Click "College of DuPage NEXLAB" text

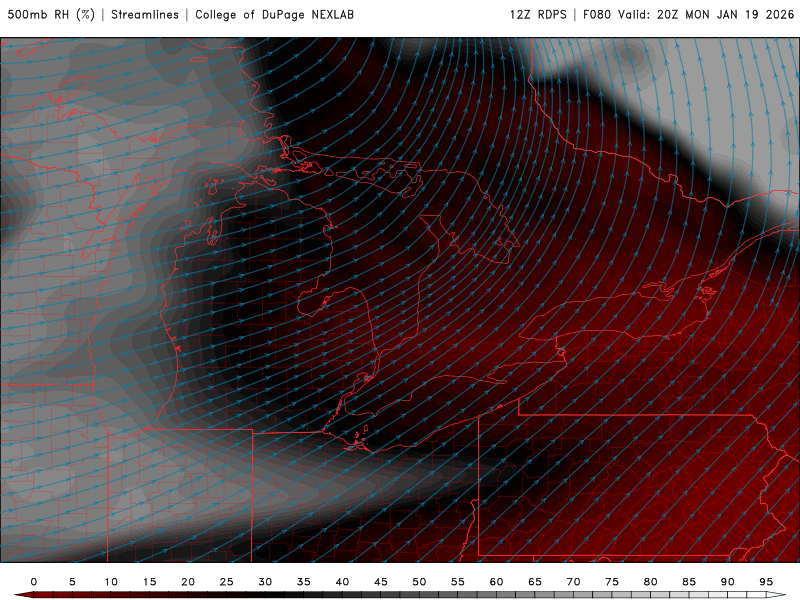pos(274,15)
